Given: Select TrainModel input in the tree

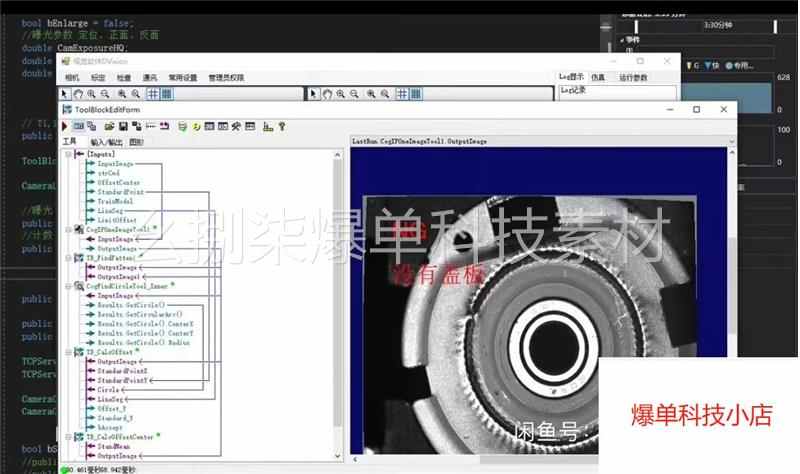Looking at the screenshot, I should point(115,202).
